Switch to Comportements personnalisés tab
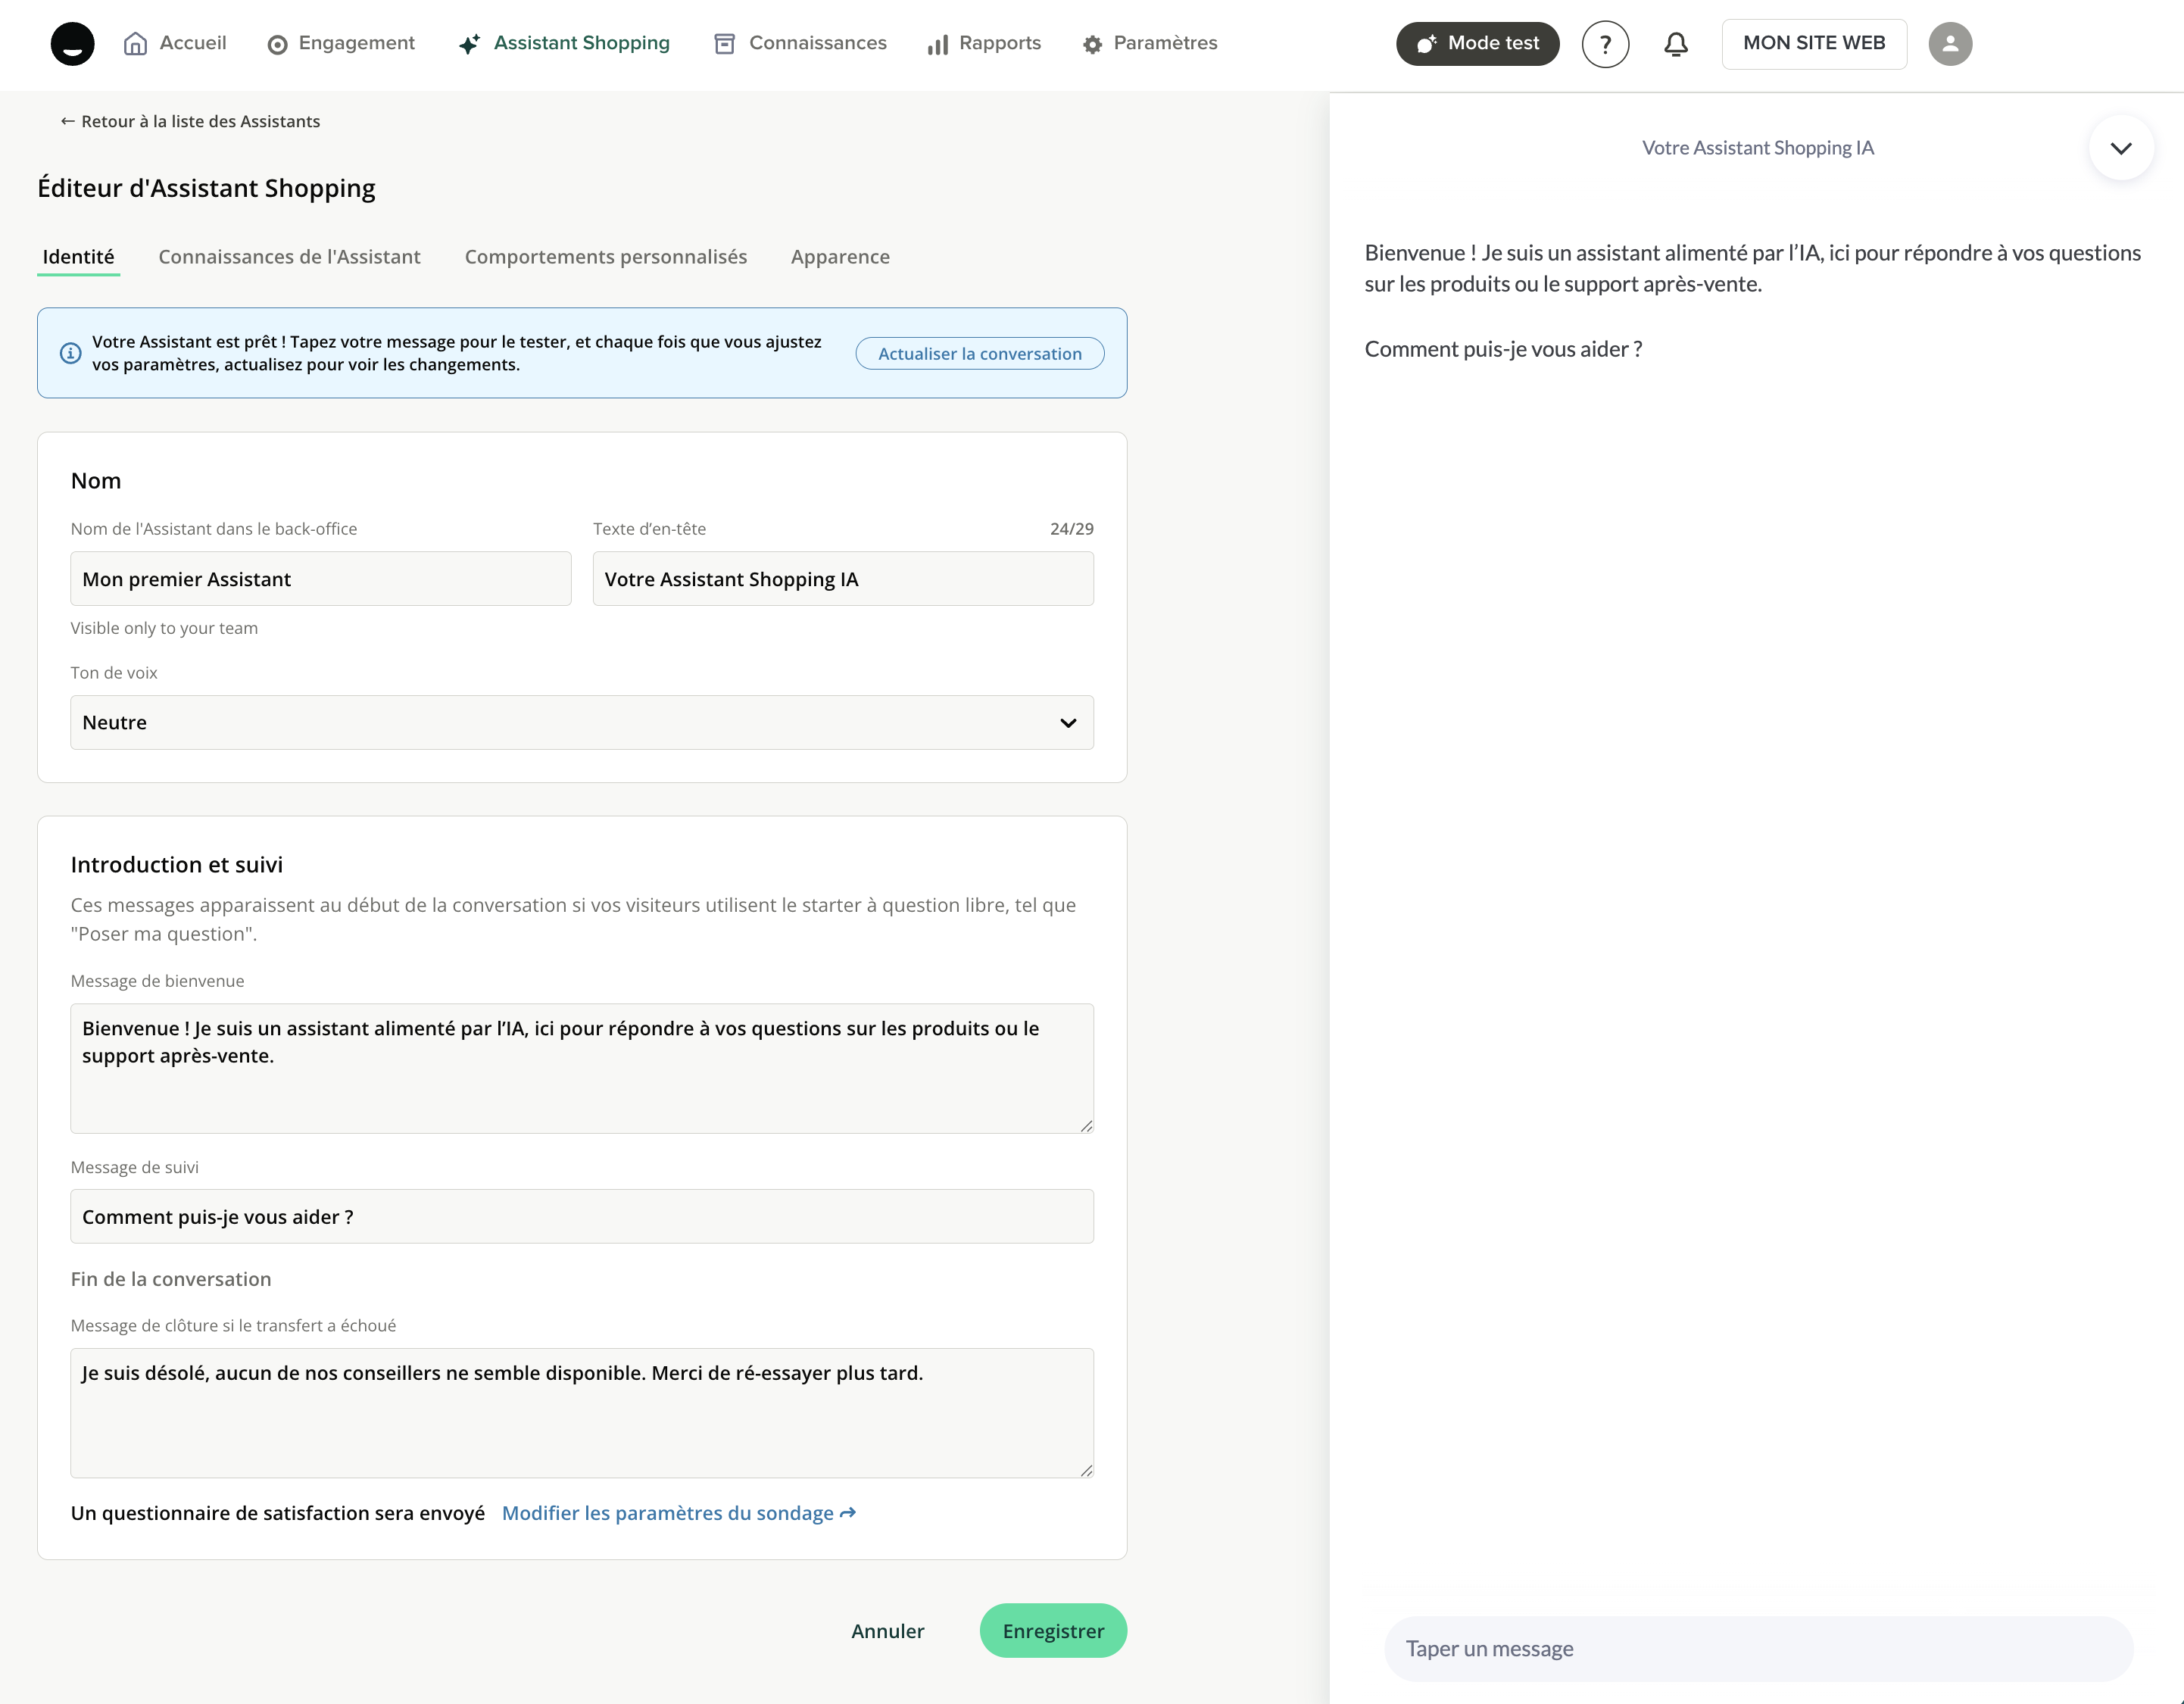Viewport: 2184px width, 1704px height. pos(606,257)
